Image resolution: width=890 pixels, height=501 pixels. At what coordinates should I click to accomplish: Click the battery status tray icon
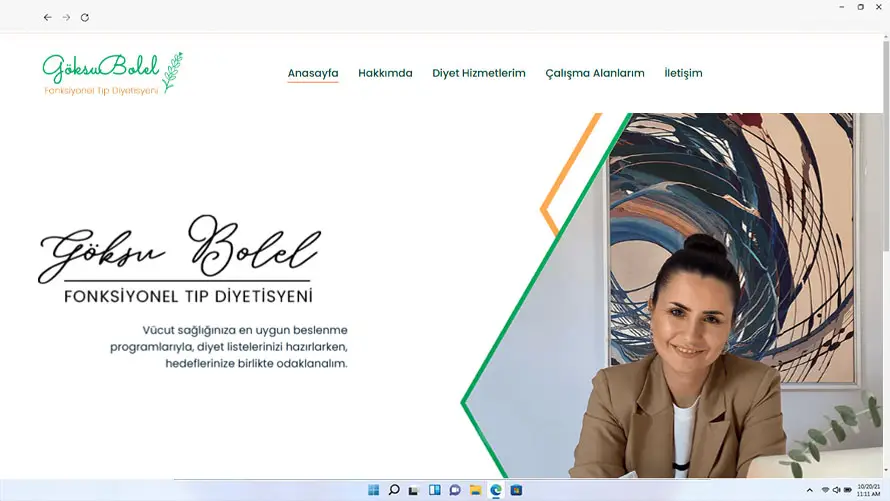(847, 490)
